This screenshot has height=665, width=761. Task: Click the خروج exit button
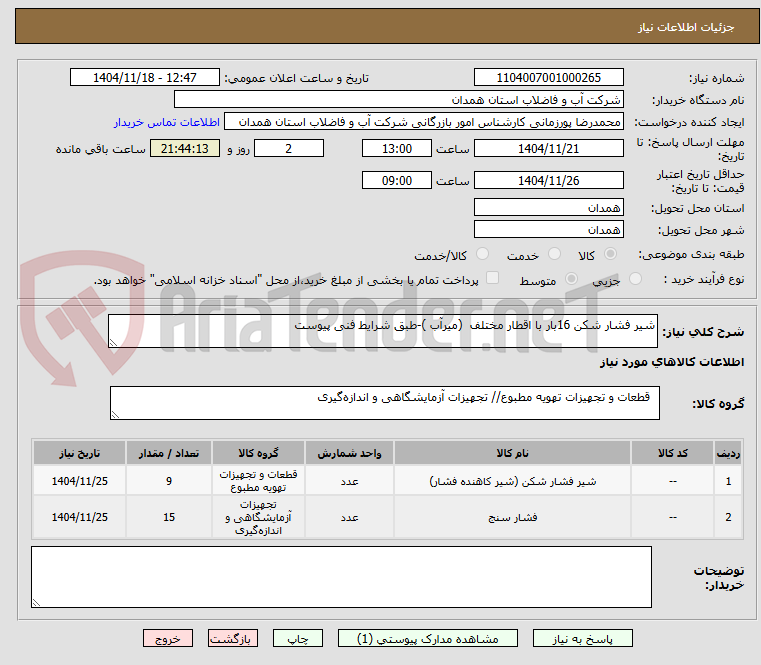coord(167,638)
